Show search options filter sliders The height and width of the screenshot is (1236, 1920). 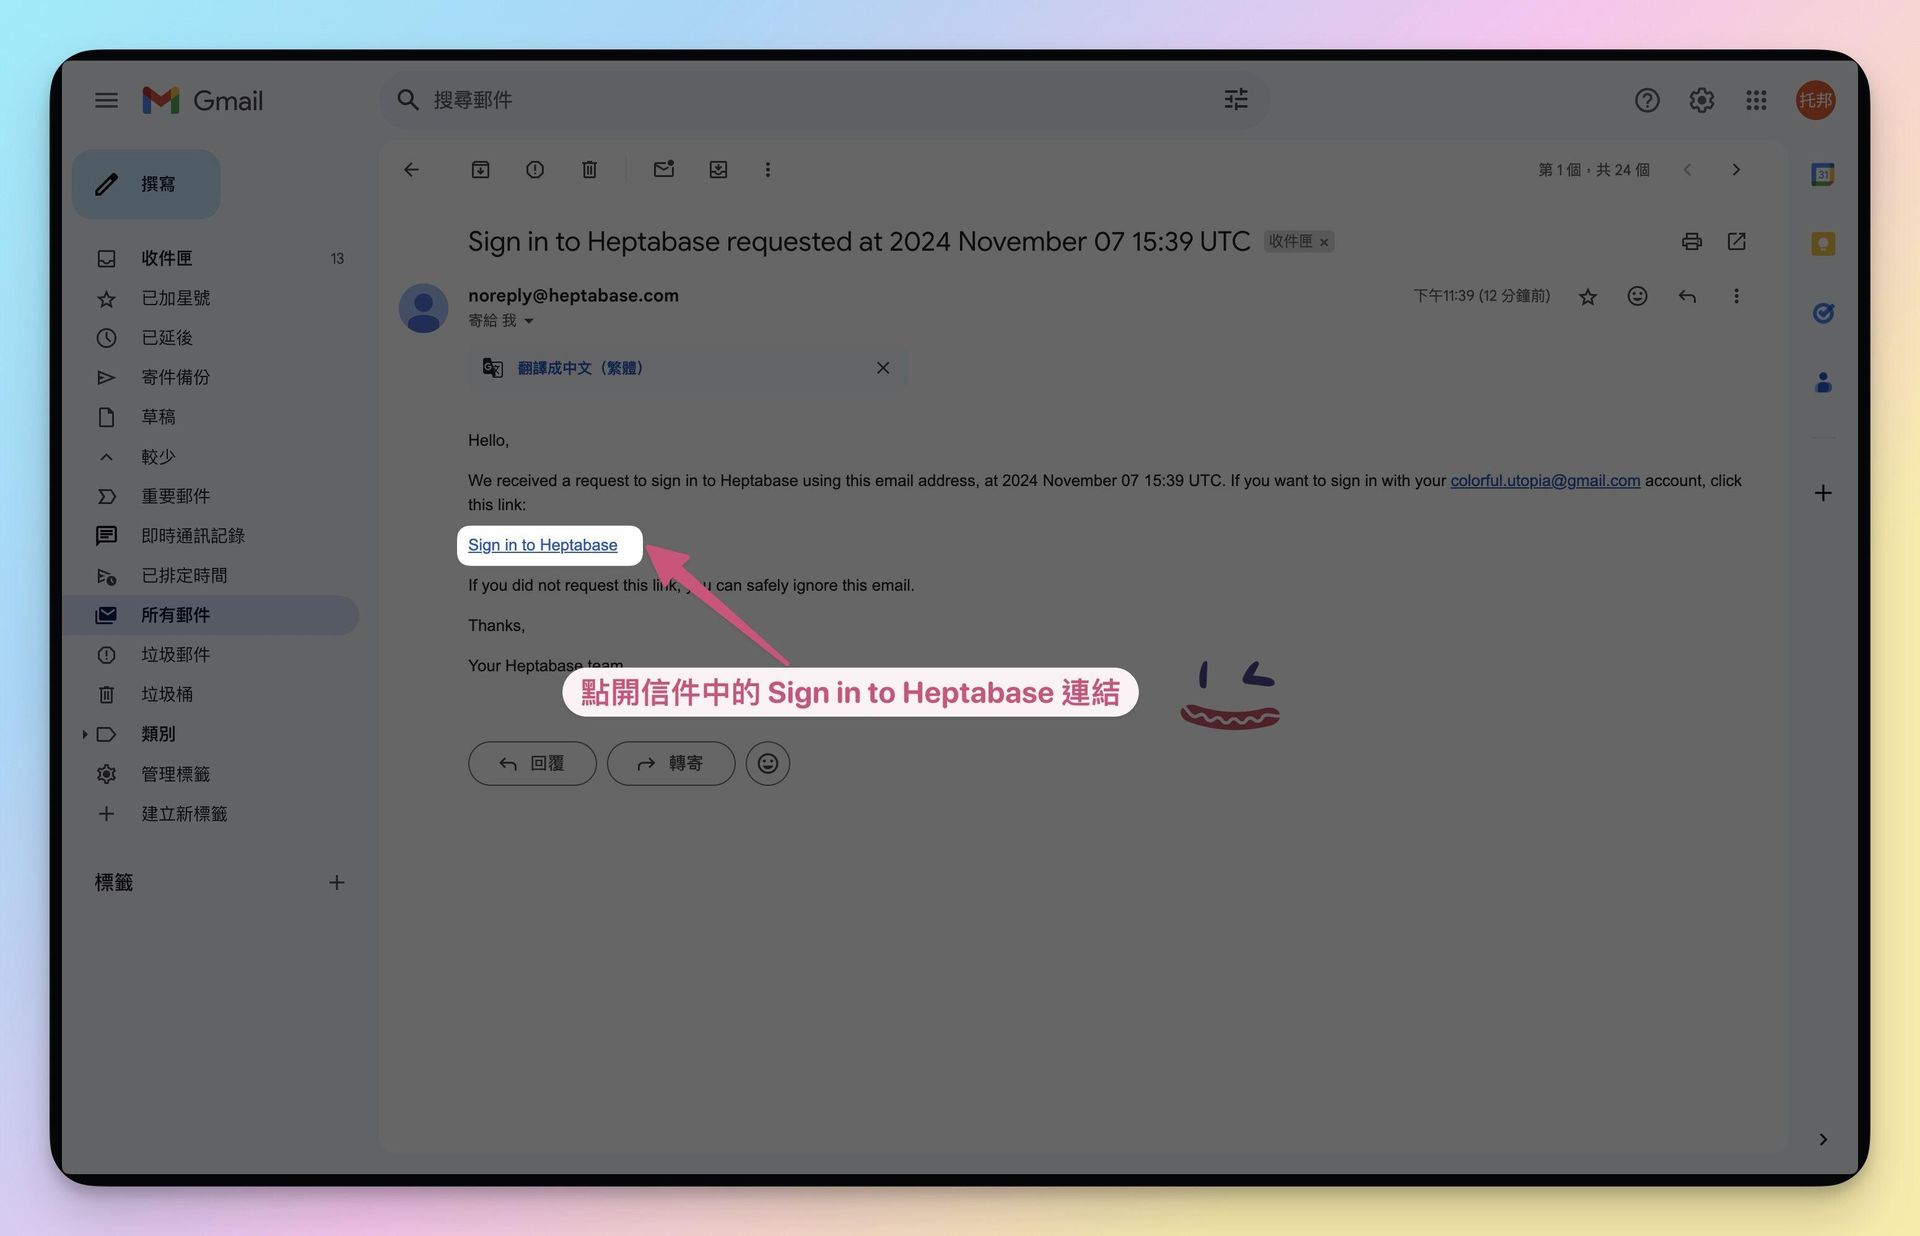tap(1236, 100)
